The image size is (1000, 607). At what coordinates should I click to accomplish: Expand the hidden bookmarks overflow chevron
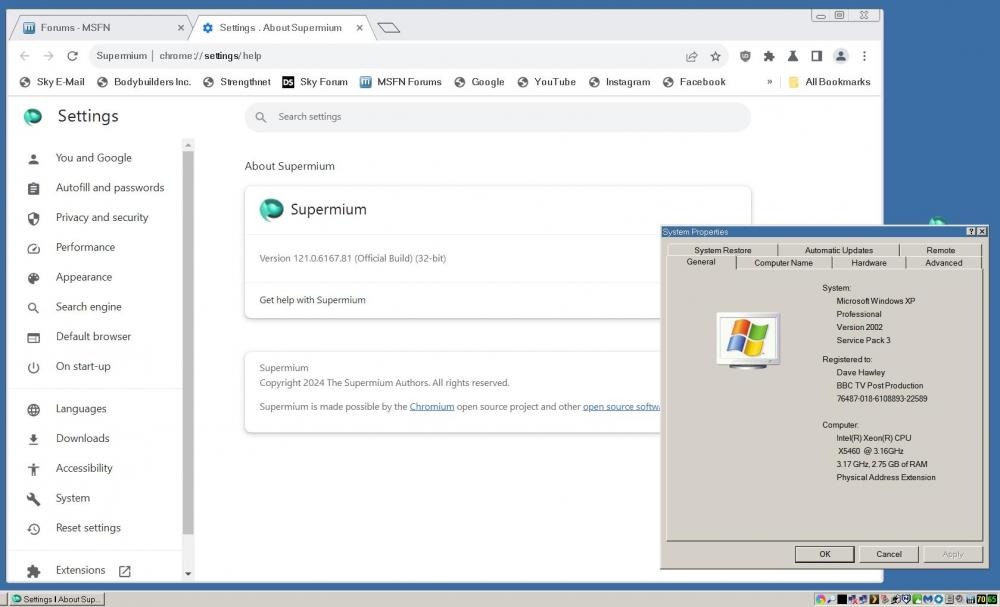[x=769, y=82]
